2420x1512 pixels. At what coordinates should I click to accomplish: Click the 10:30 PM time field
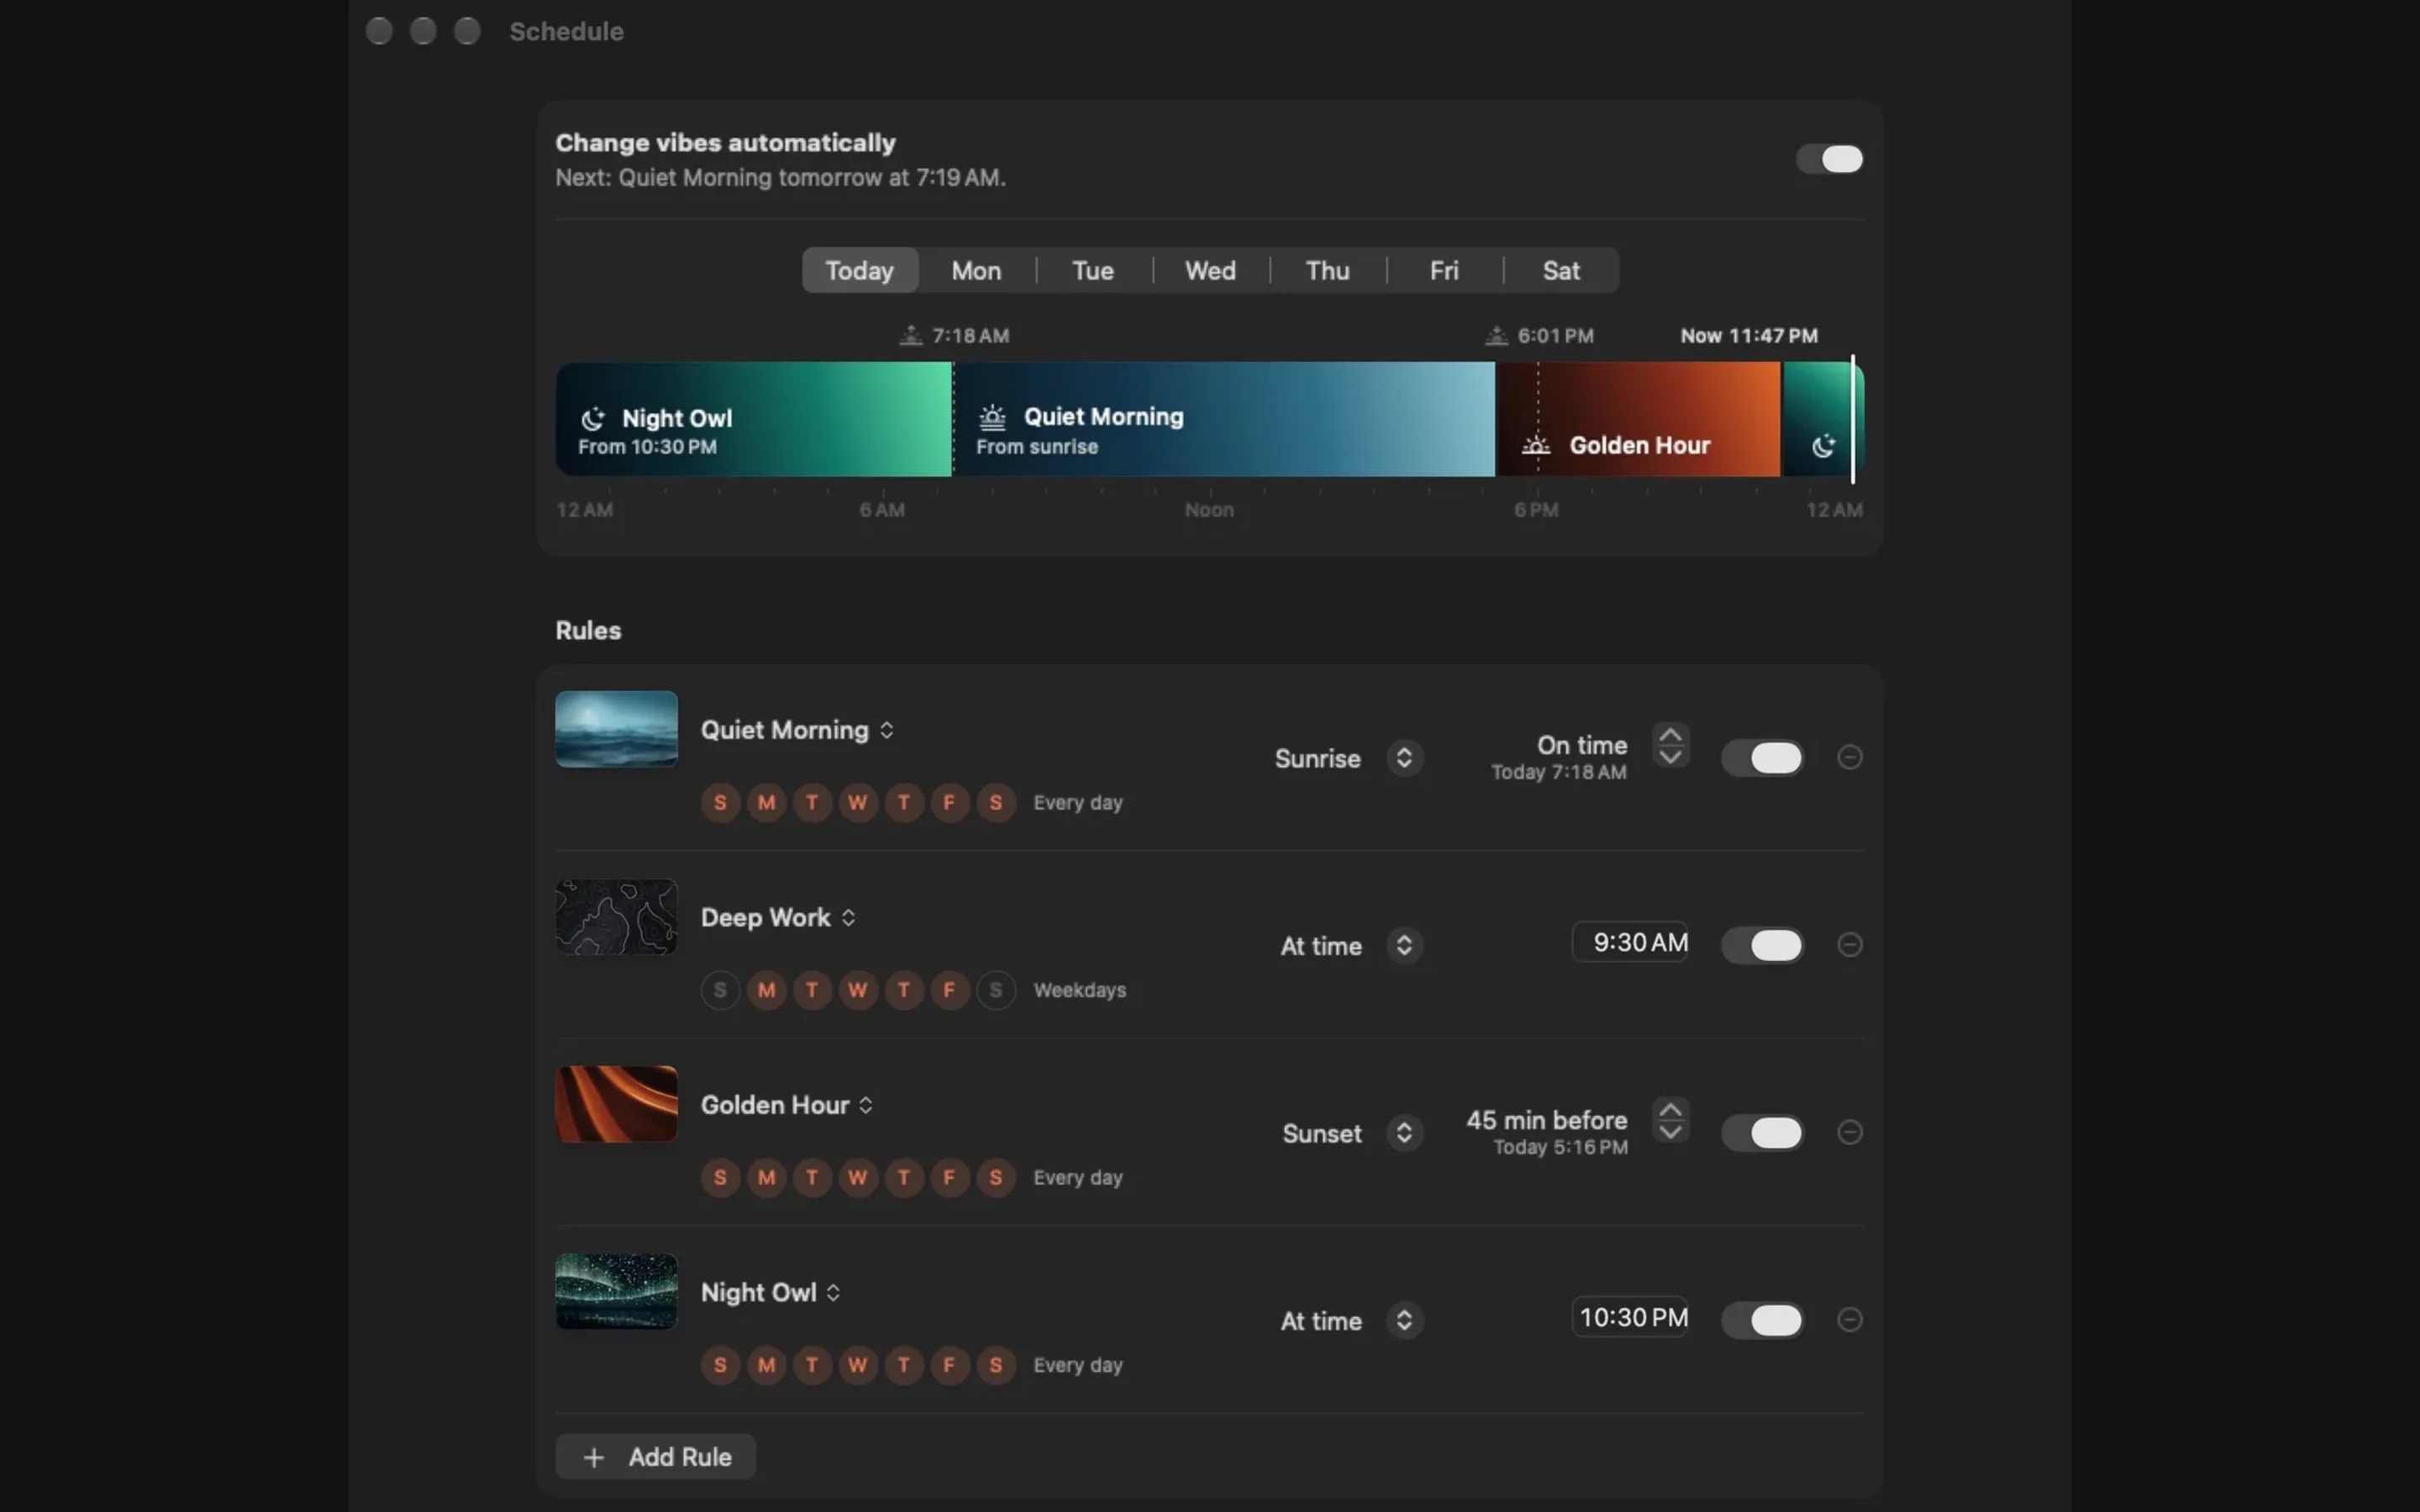click(x=1630, y=1317)
